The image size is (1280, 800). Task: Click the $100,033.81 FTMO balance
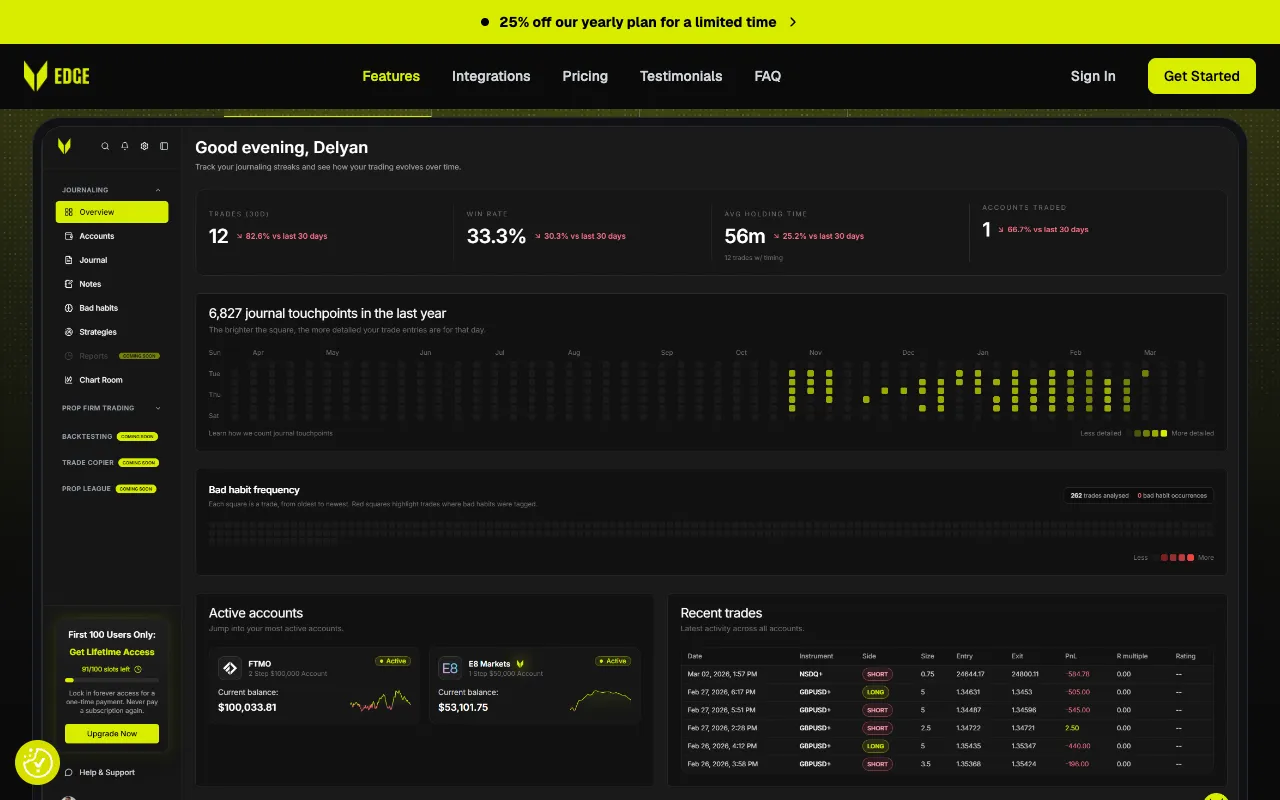pyautogui.click(x=247, y=707)
